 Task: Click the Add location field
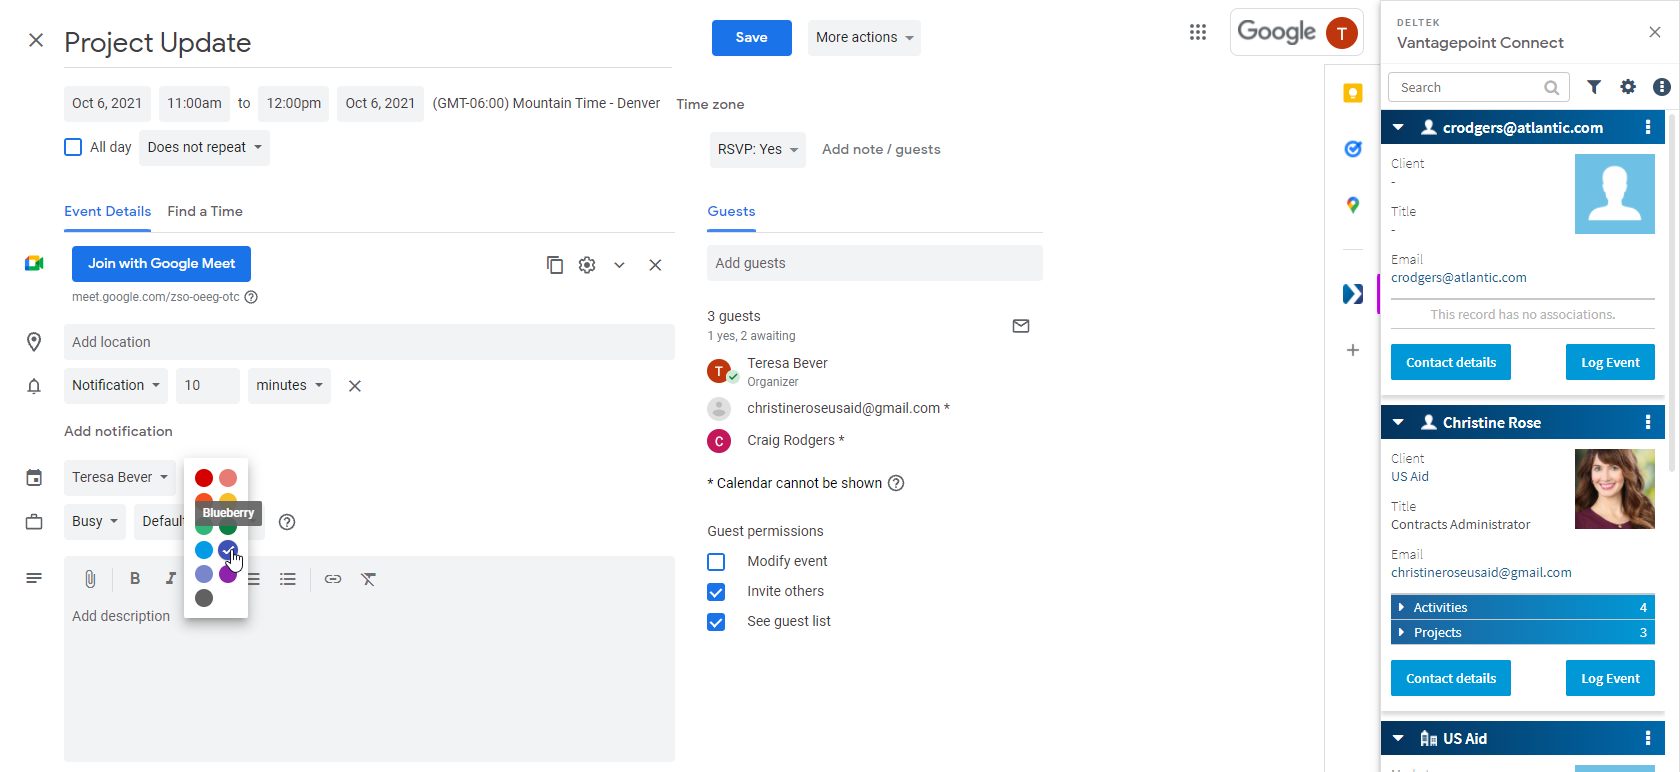point(369,342)
